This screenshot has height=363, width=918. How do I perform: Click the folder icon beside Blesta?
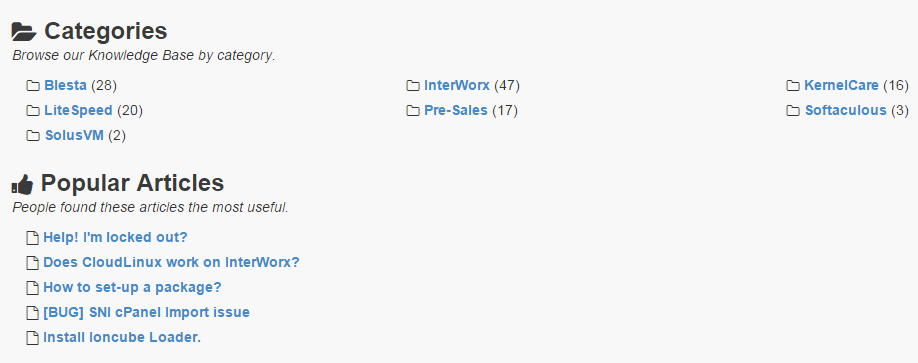pos(33,86)
